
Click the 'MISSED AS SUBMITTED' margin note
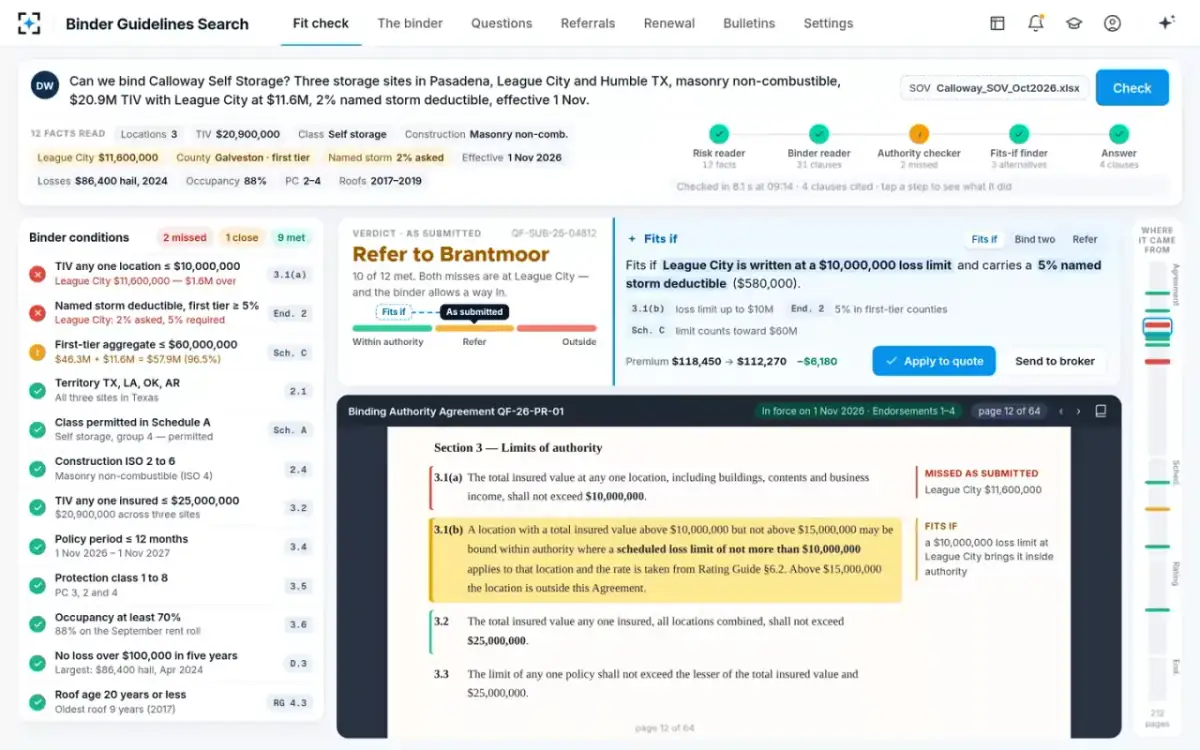click(981, 482)
